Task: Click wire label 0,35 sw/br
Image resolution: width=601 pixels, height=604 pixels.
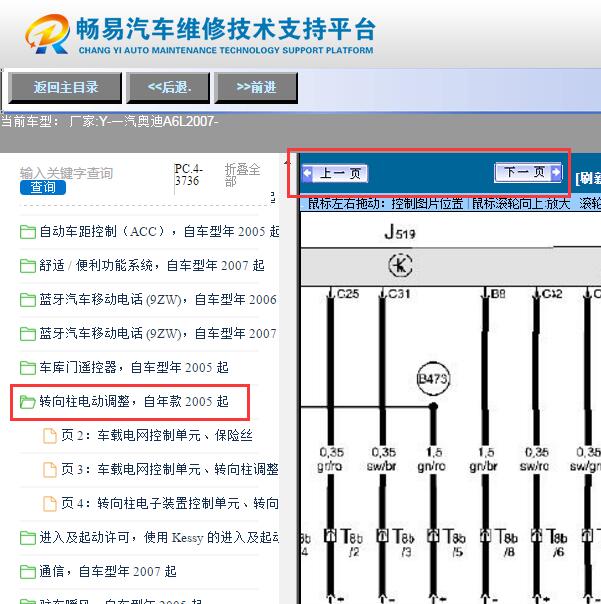Action: (382, 459)
